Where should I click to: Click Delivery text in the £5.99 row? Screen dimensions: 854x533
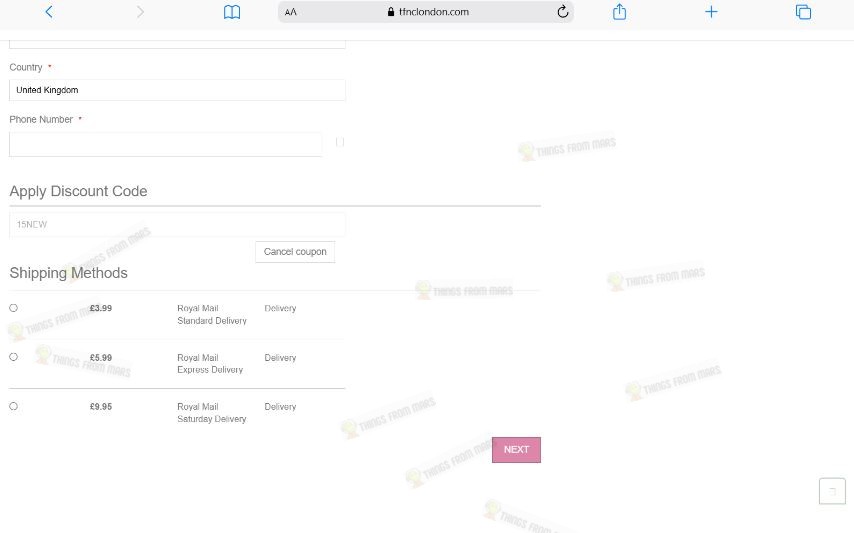[x=280, y=358]
